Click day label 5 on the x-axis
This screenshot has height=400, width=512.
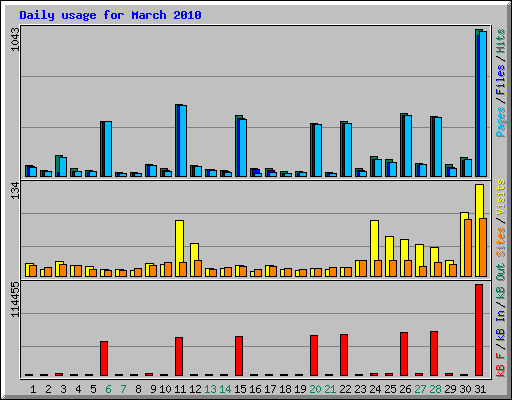tap(93, 389)
